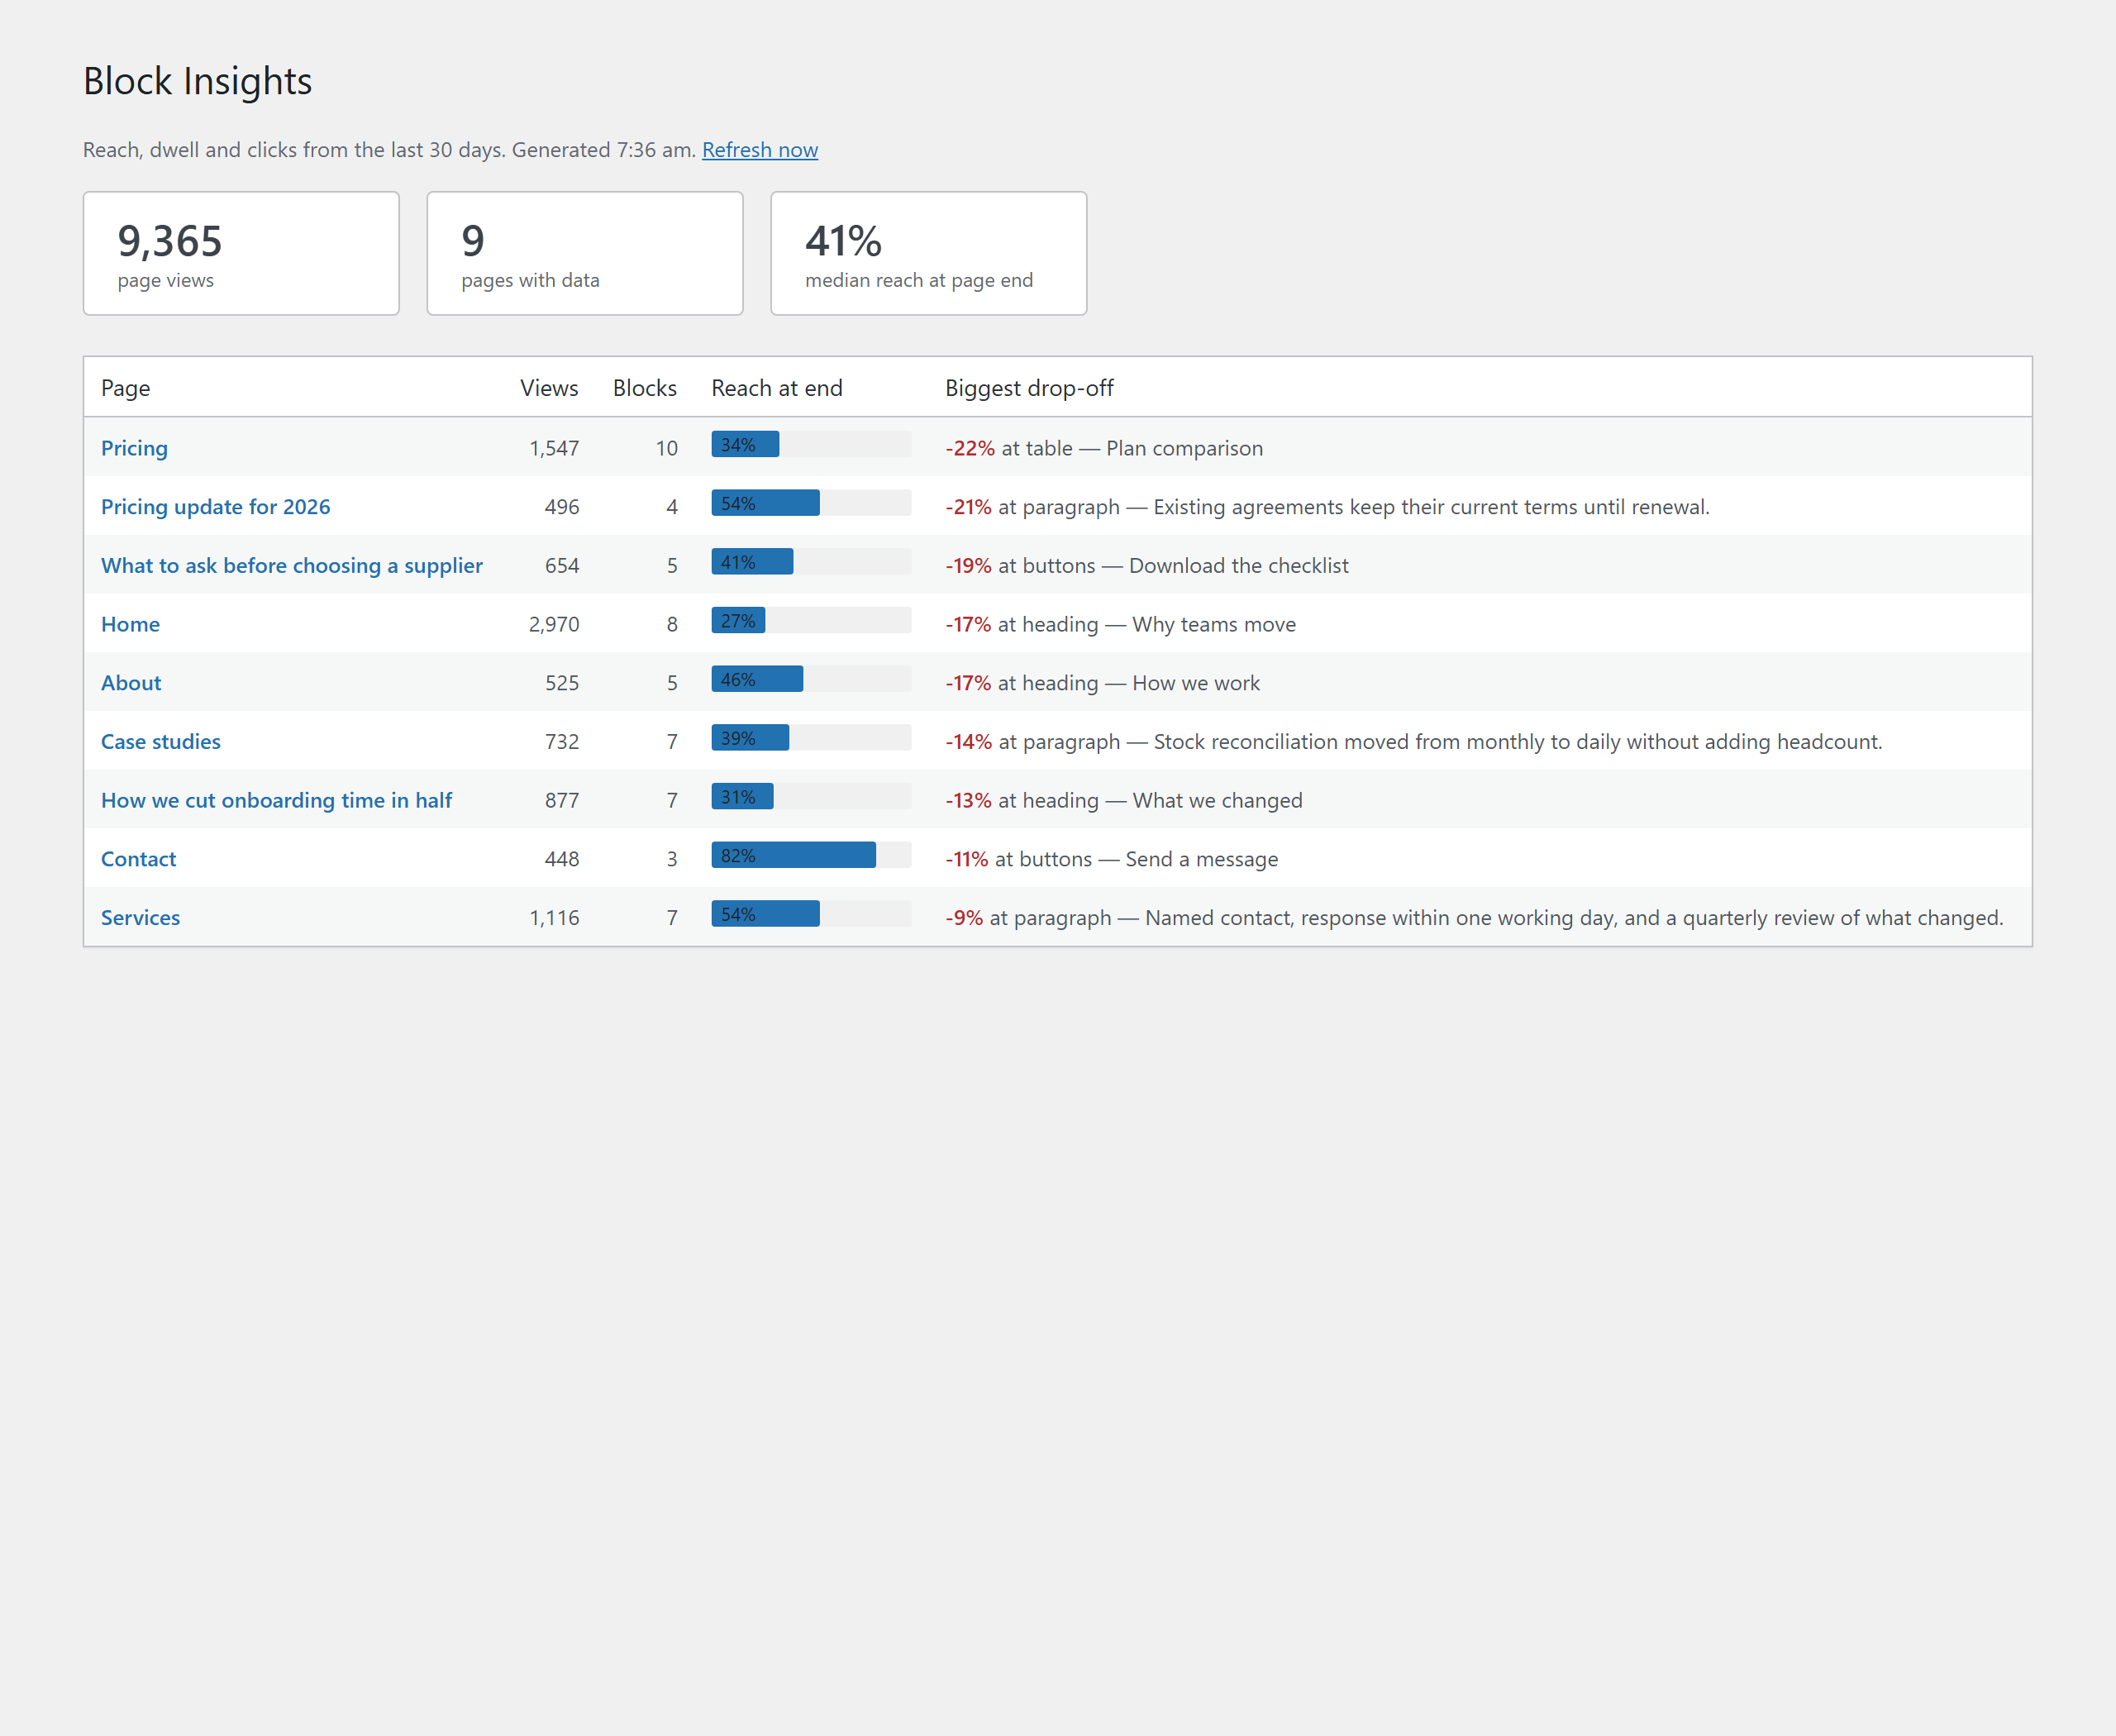This screenshot has width=2116, height=1736.
Task: Click the 2,970 views value
Action: (x=554, y=624)
